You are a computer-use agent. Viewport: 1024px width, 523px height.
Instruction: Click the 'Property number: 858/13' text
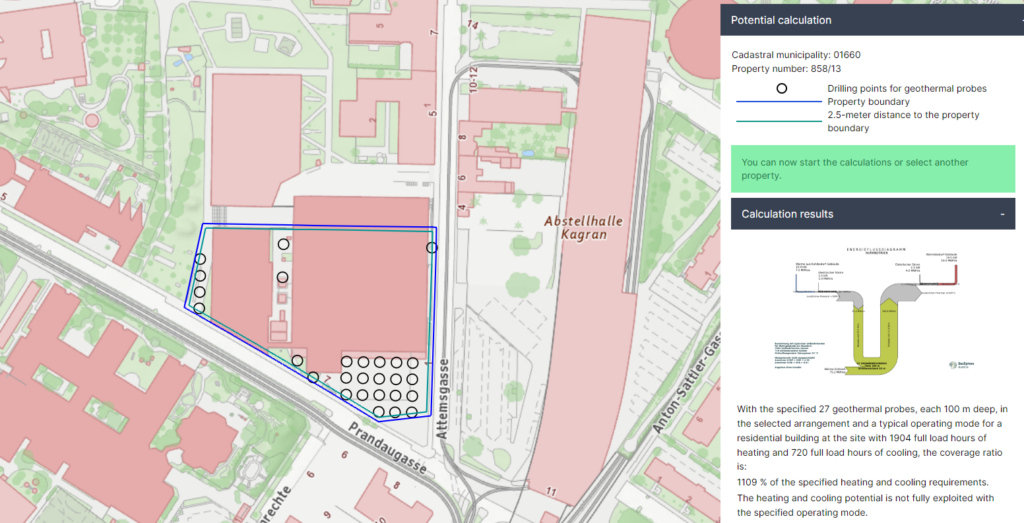[x=786, y=69]
